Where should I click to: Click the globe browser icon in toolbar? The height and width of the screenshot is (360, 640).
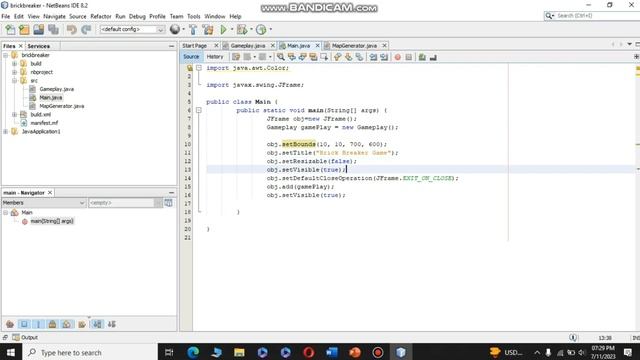point(175,29)
